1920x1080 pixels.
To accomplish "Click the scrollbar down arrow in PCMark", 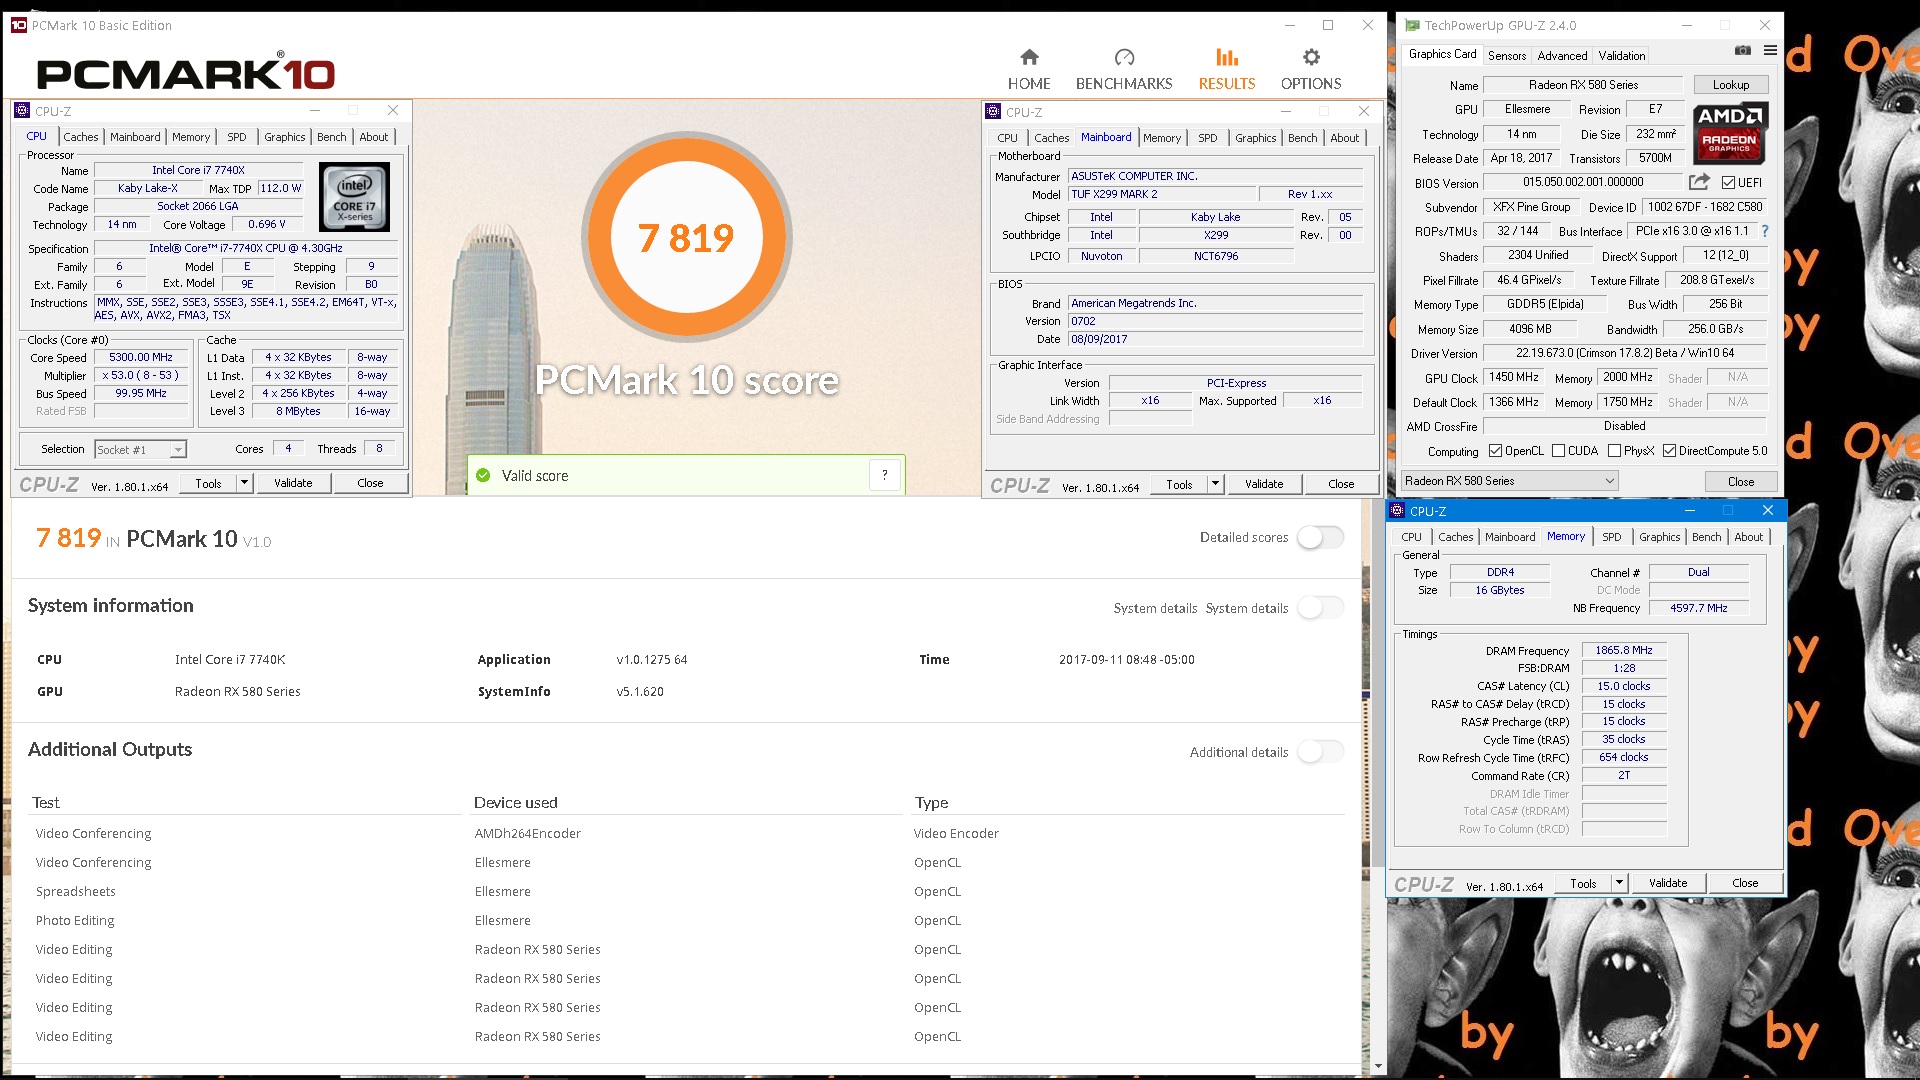I will [x=1379, y=1066].
